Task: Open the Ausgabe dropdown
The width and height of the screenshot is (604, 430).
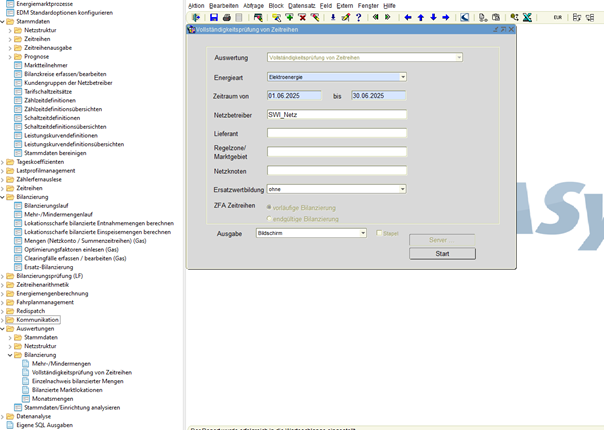Action: [363, 233]
